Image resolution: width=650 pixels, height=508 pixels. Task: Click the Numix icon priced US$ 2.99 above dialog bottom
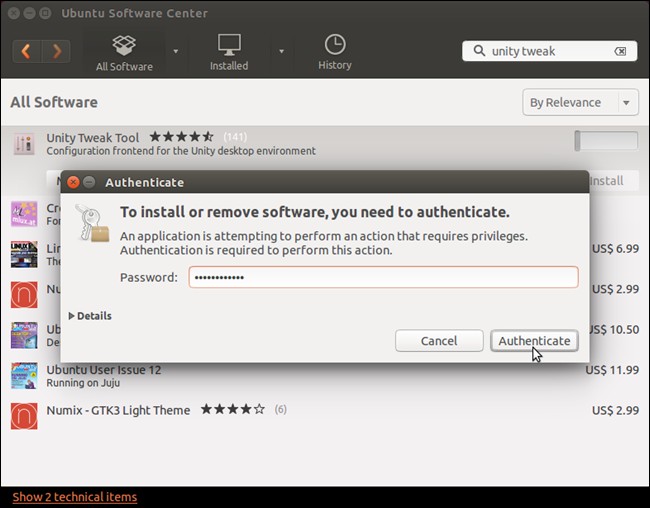[x=24, y=295]
